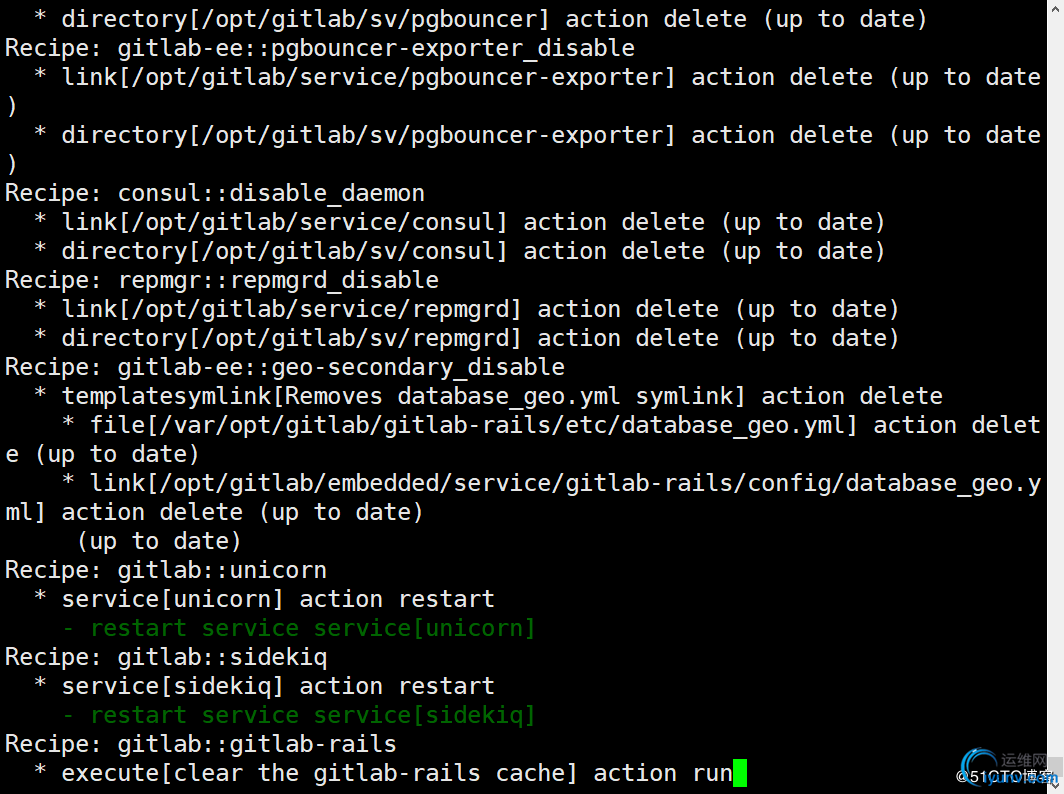Click the 'directory[/opt/gitlab/sv/consul]' text

tap(285, 251)
